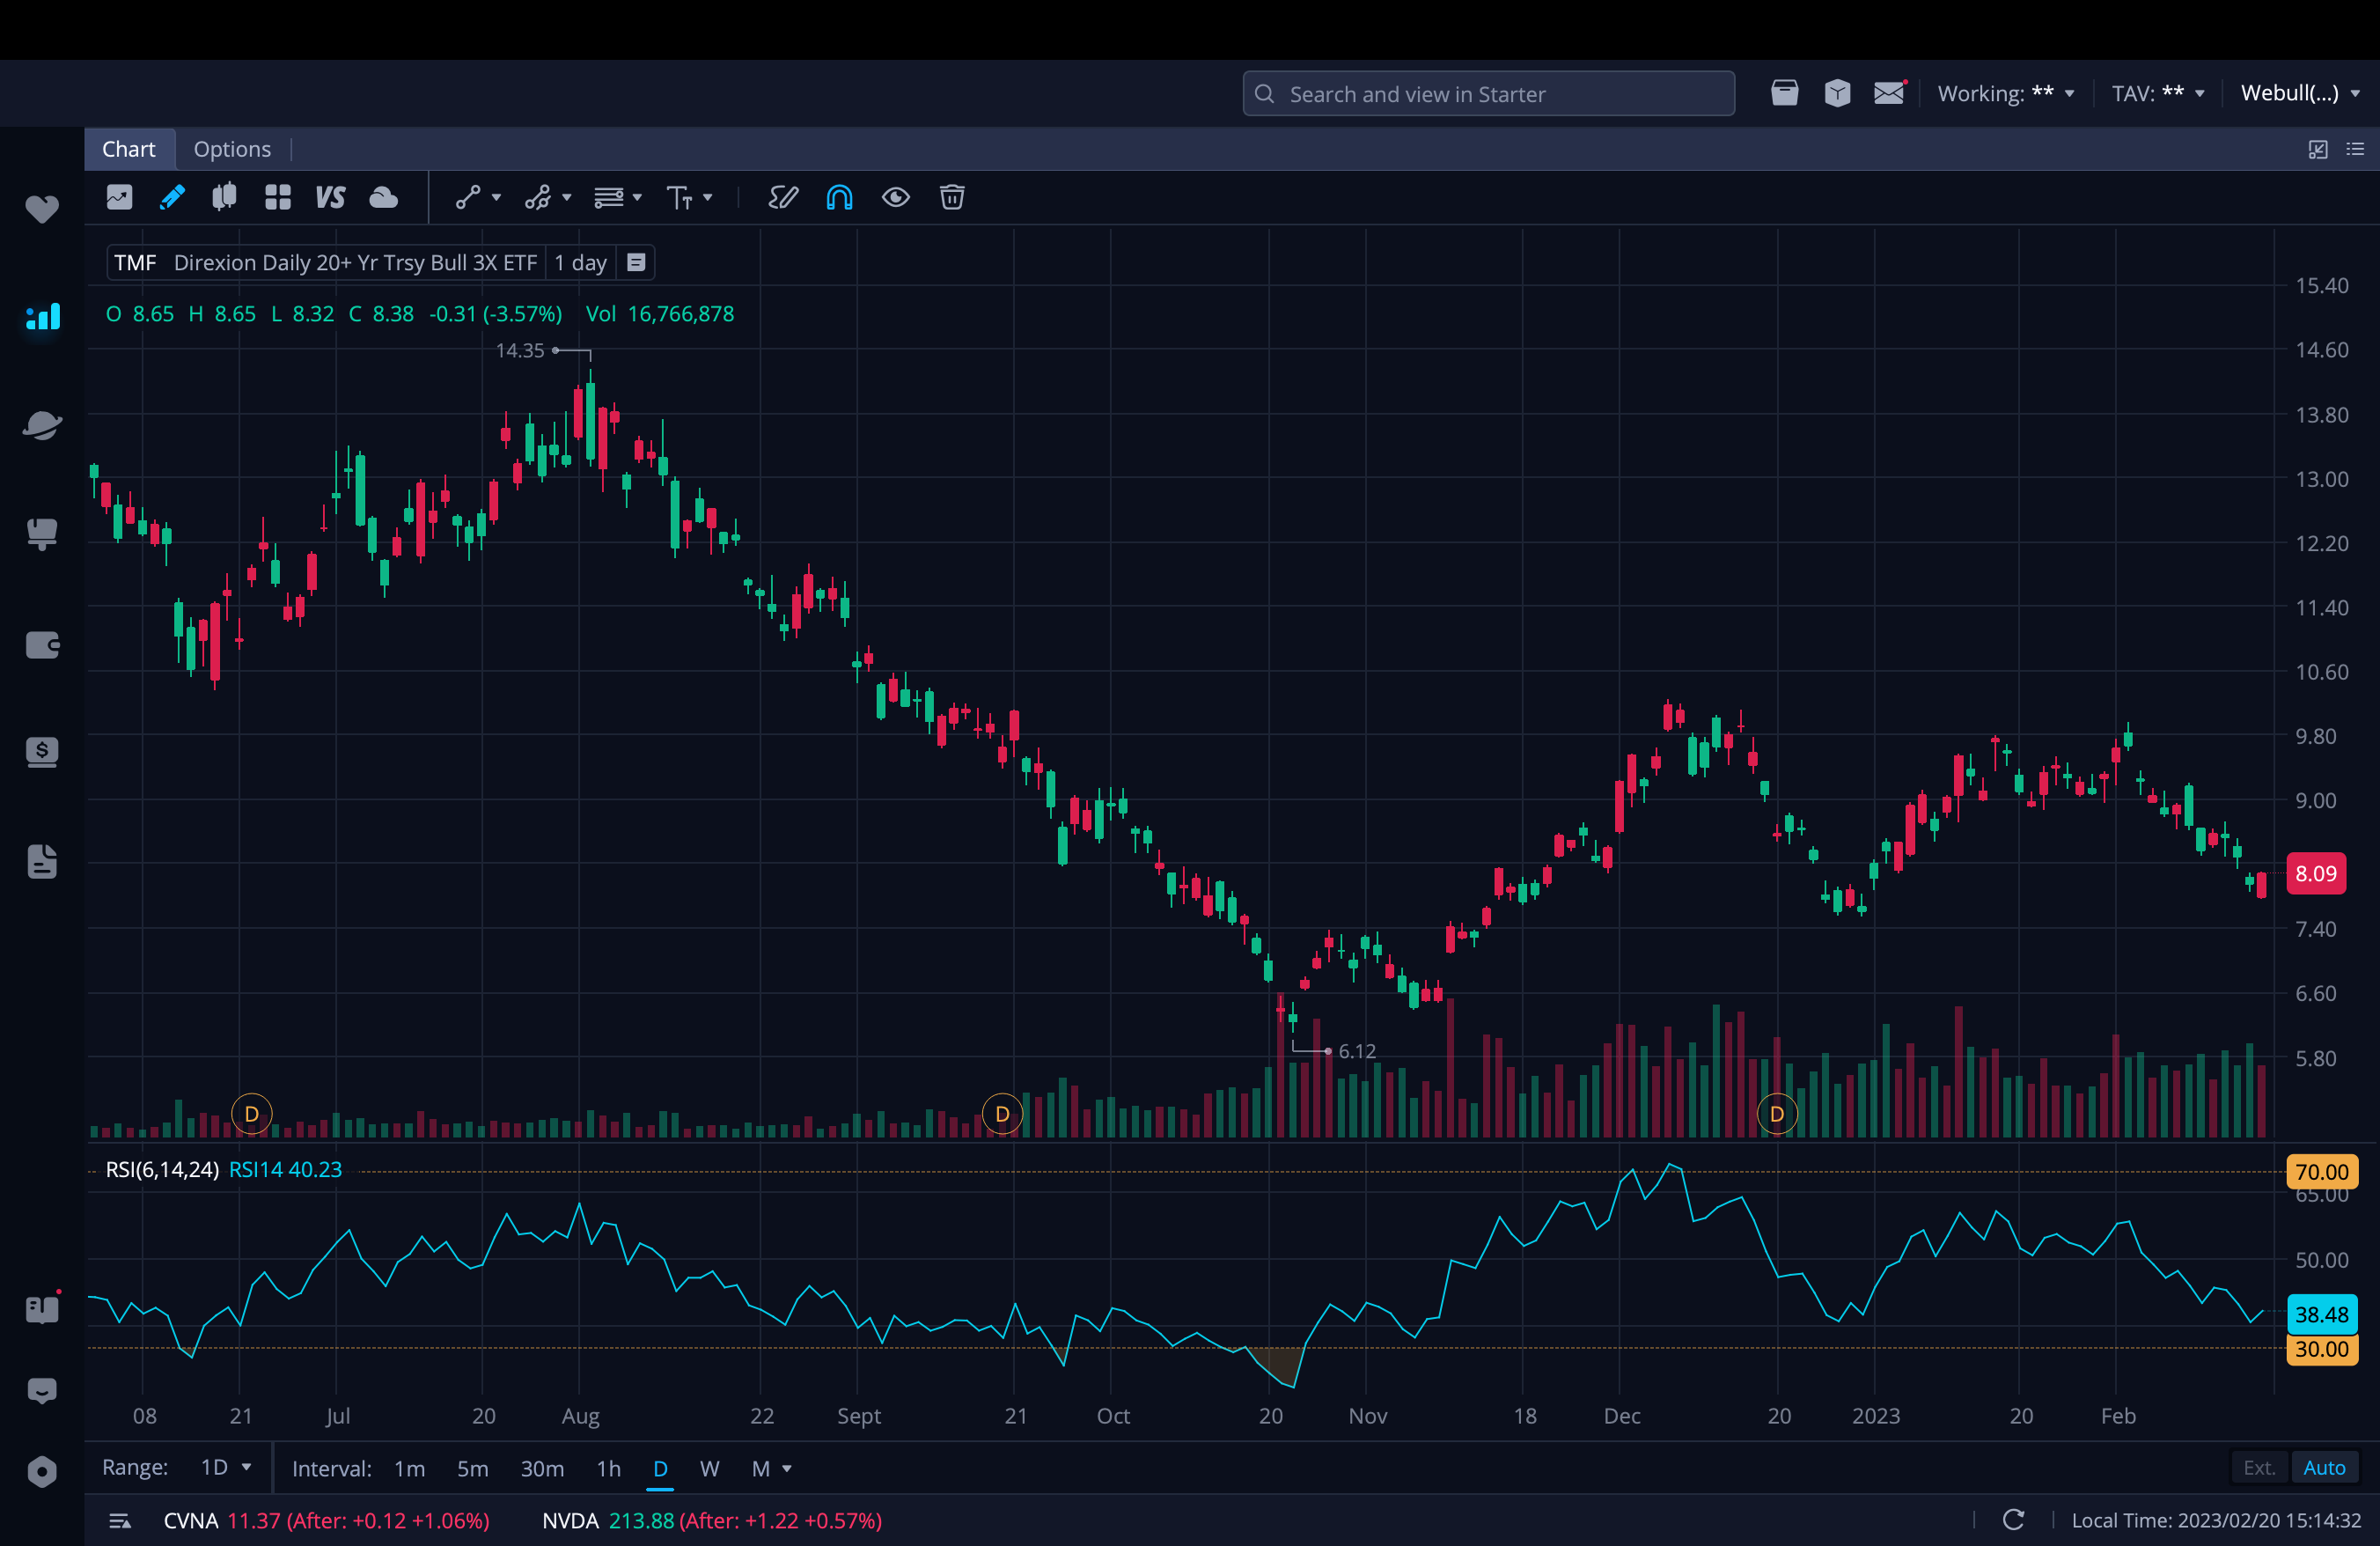Click the cloud save icon
The width and height of the screenshot is (2380, 1546).
click(x=383, y=197)
